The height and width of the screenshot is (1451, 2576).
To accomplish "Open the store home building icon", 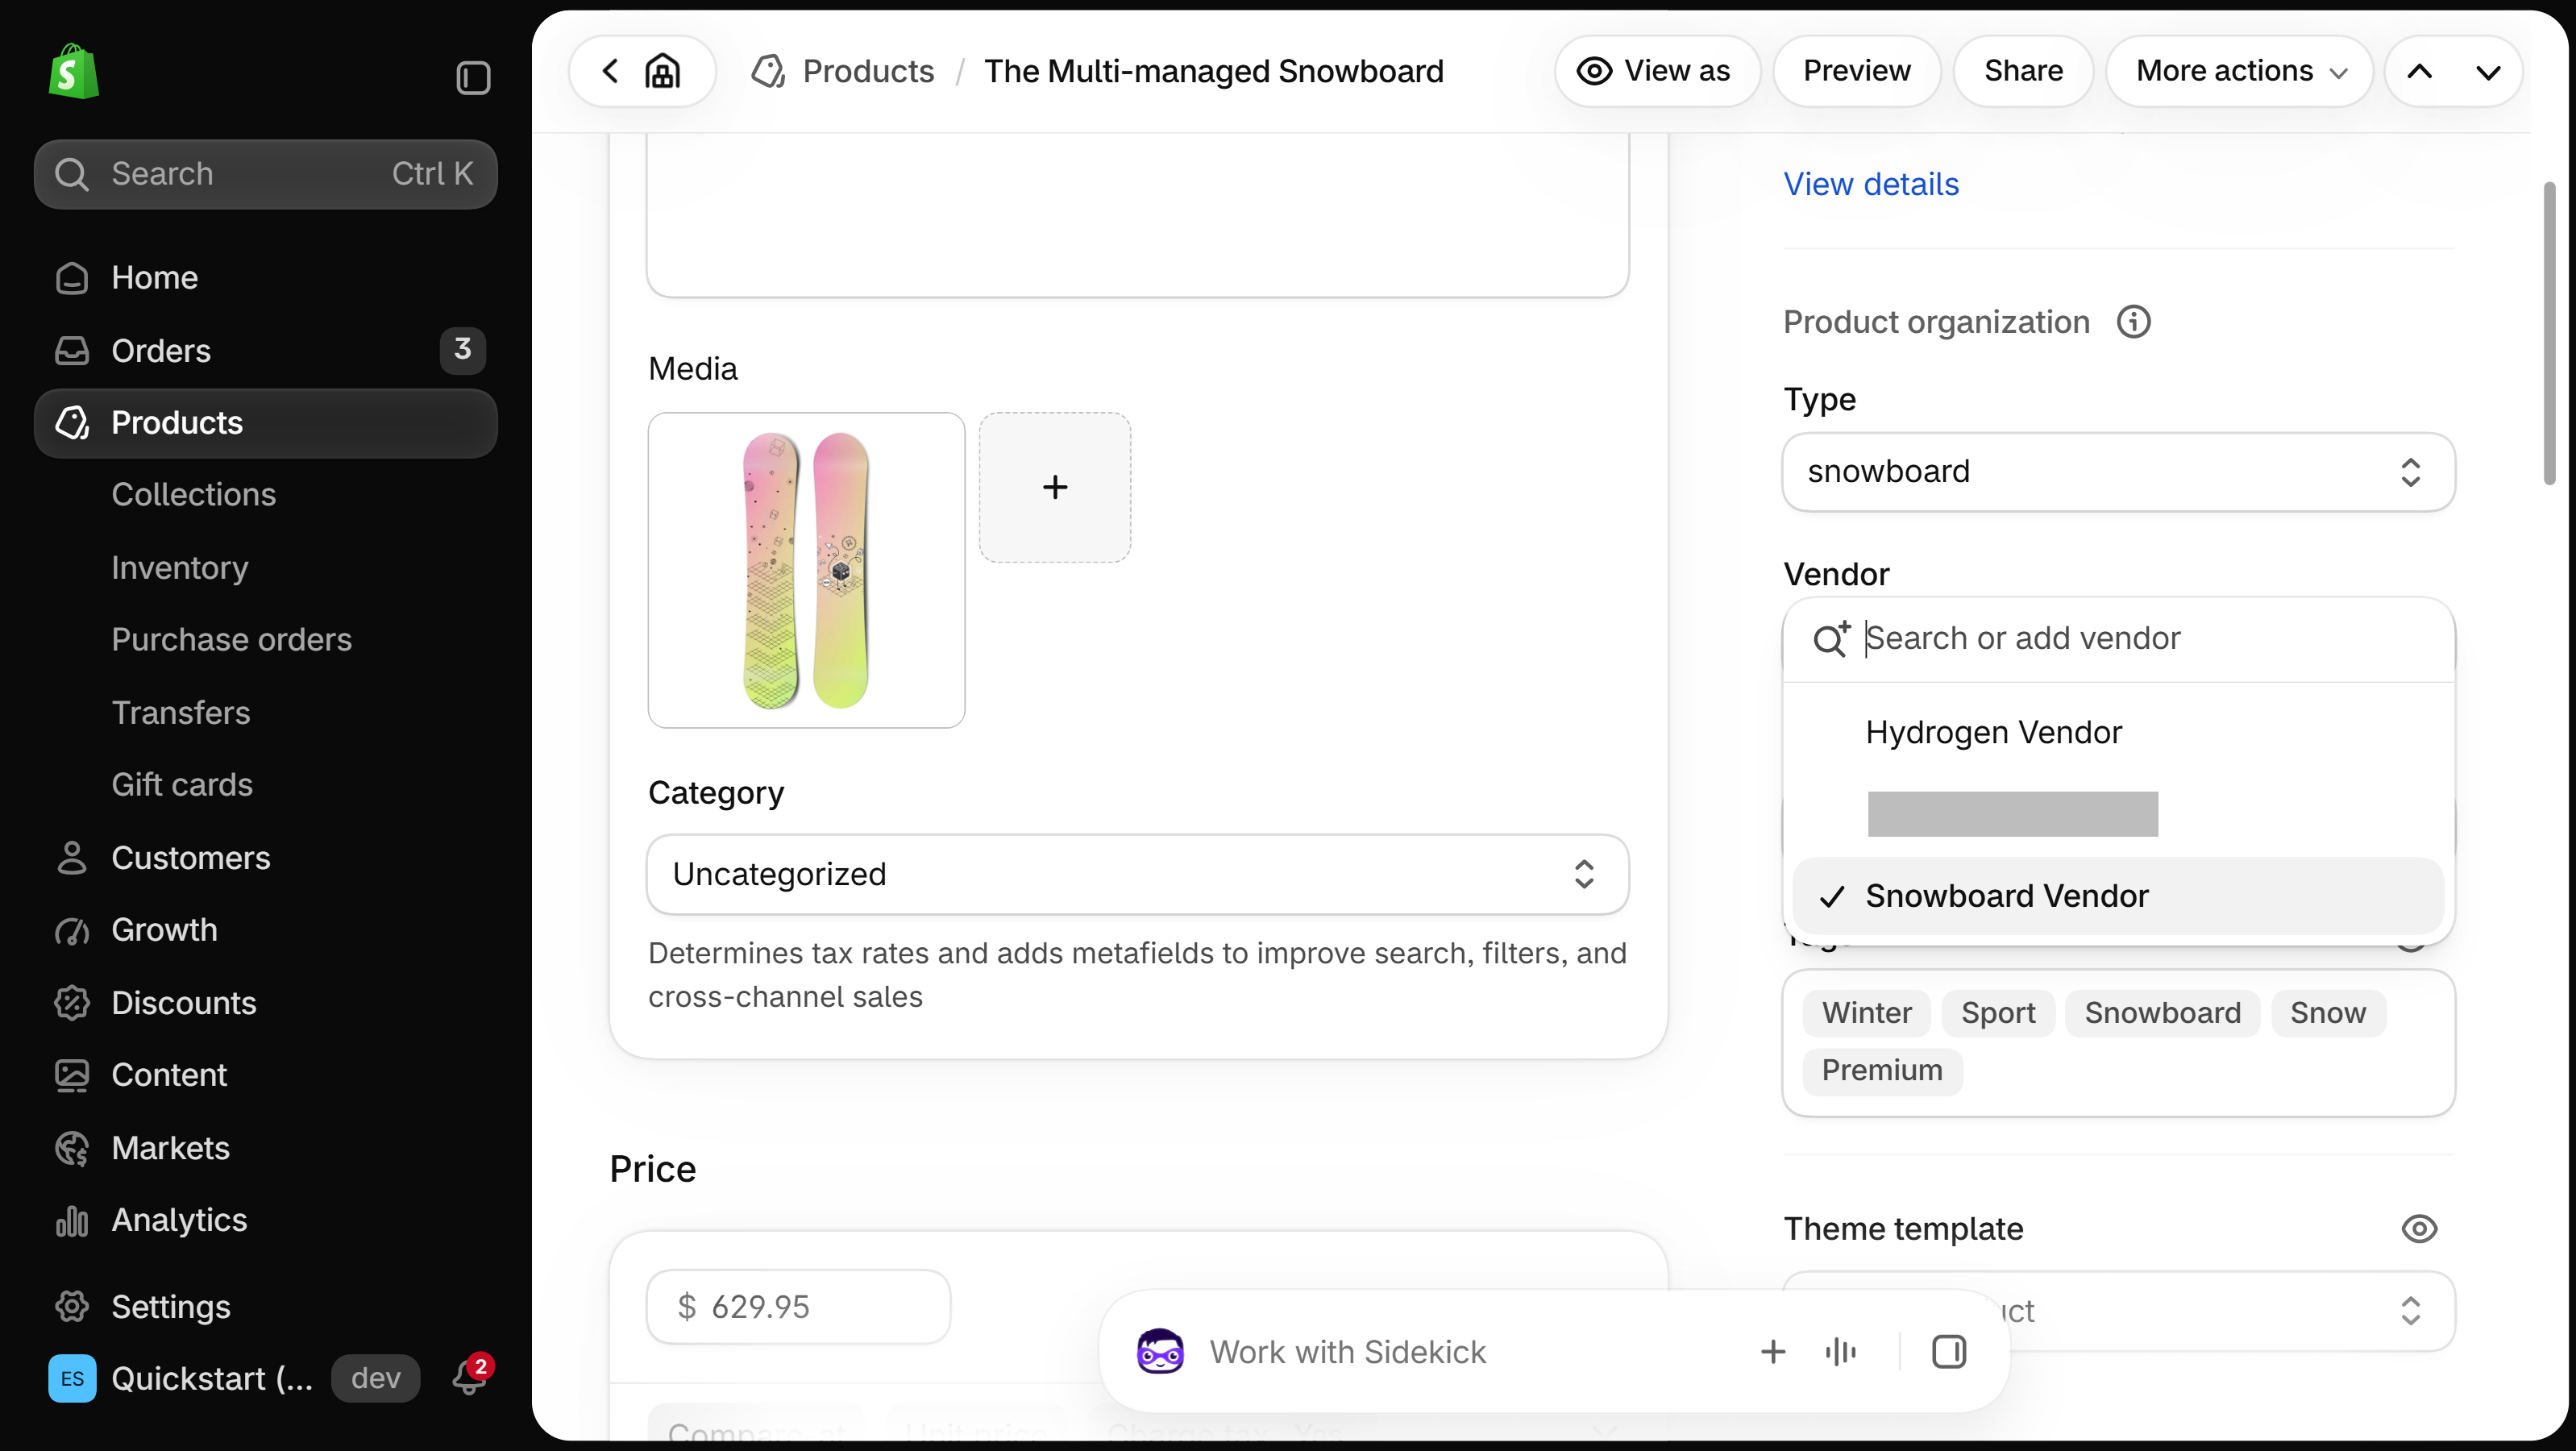I will pos(663,71).
